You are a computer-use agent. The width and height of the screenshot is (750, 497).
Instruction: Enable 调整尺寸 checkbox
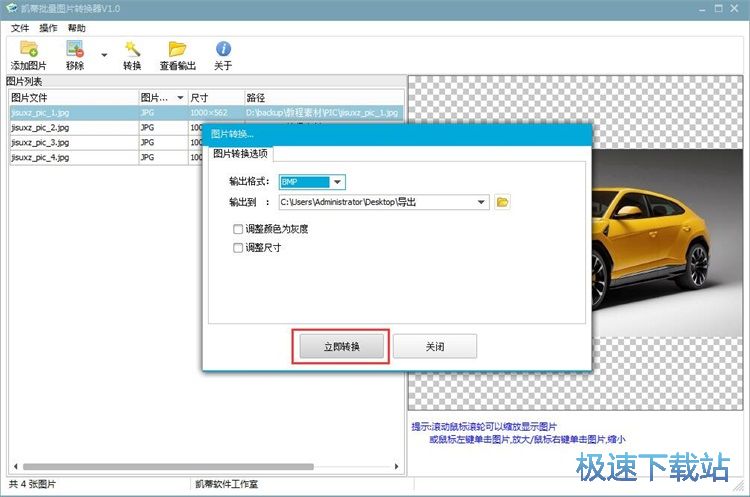238,248
